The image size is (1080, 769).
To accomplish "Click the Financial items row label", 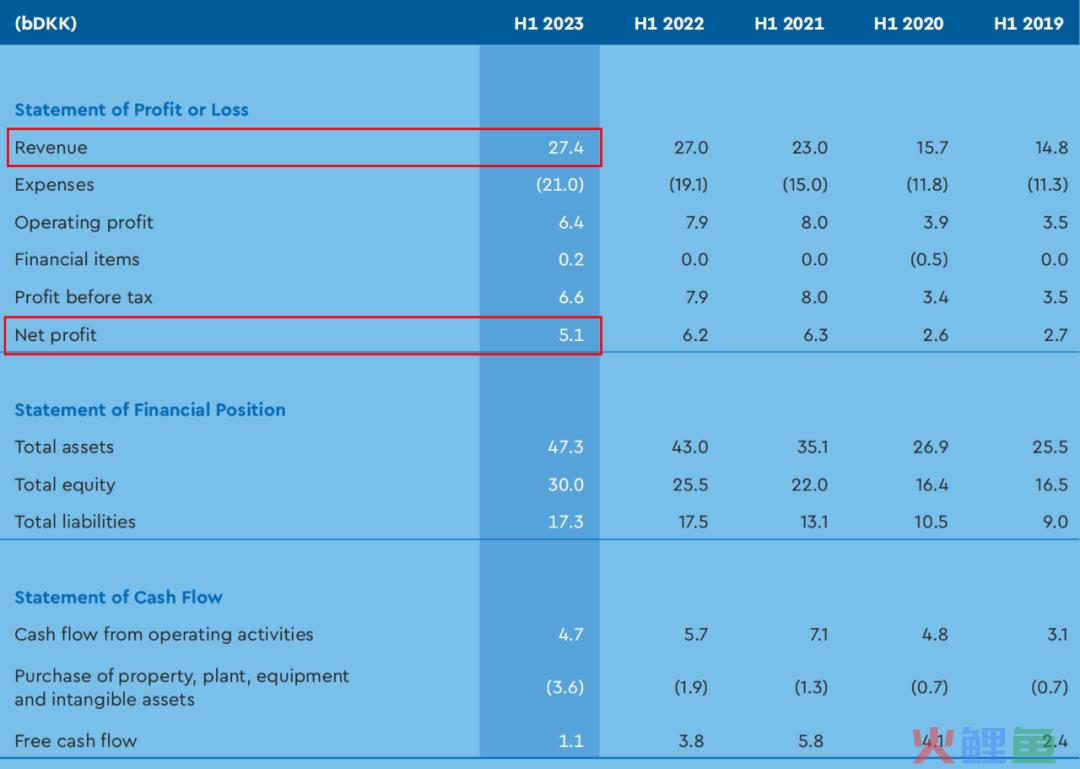I will [77, 259].
